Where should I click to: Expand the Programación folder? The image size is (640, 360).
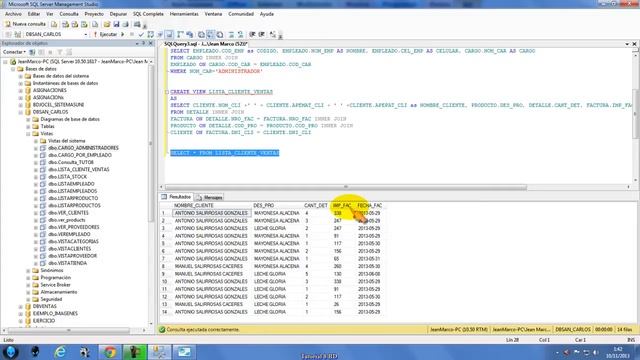tap(28, 278)
